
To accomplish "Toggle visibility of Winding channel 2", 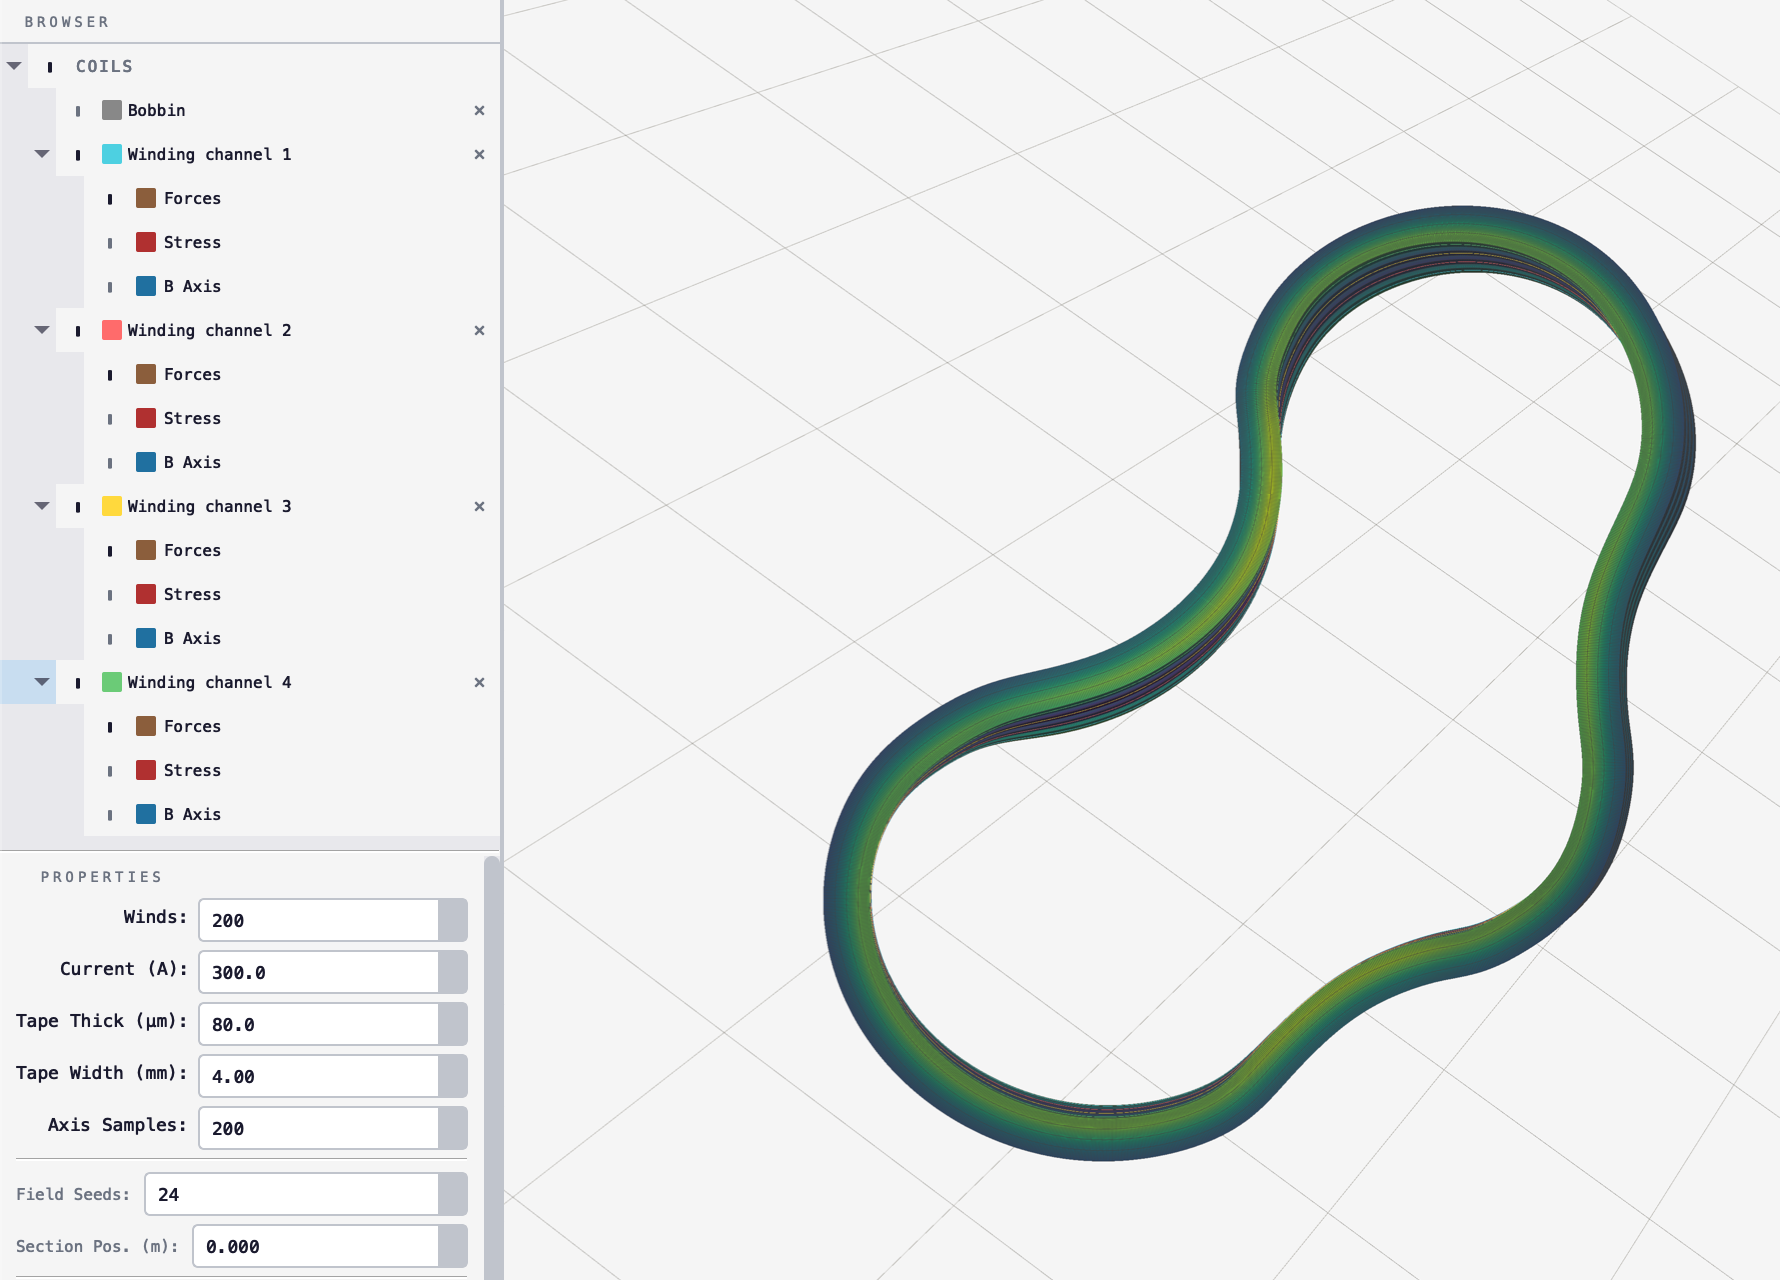I will 78,331.
